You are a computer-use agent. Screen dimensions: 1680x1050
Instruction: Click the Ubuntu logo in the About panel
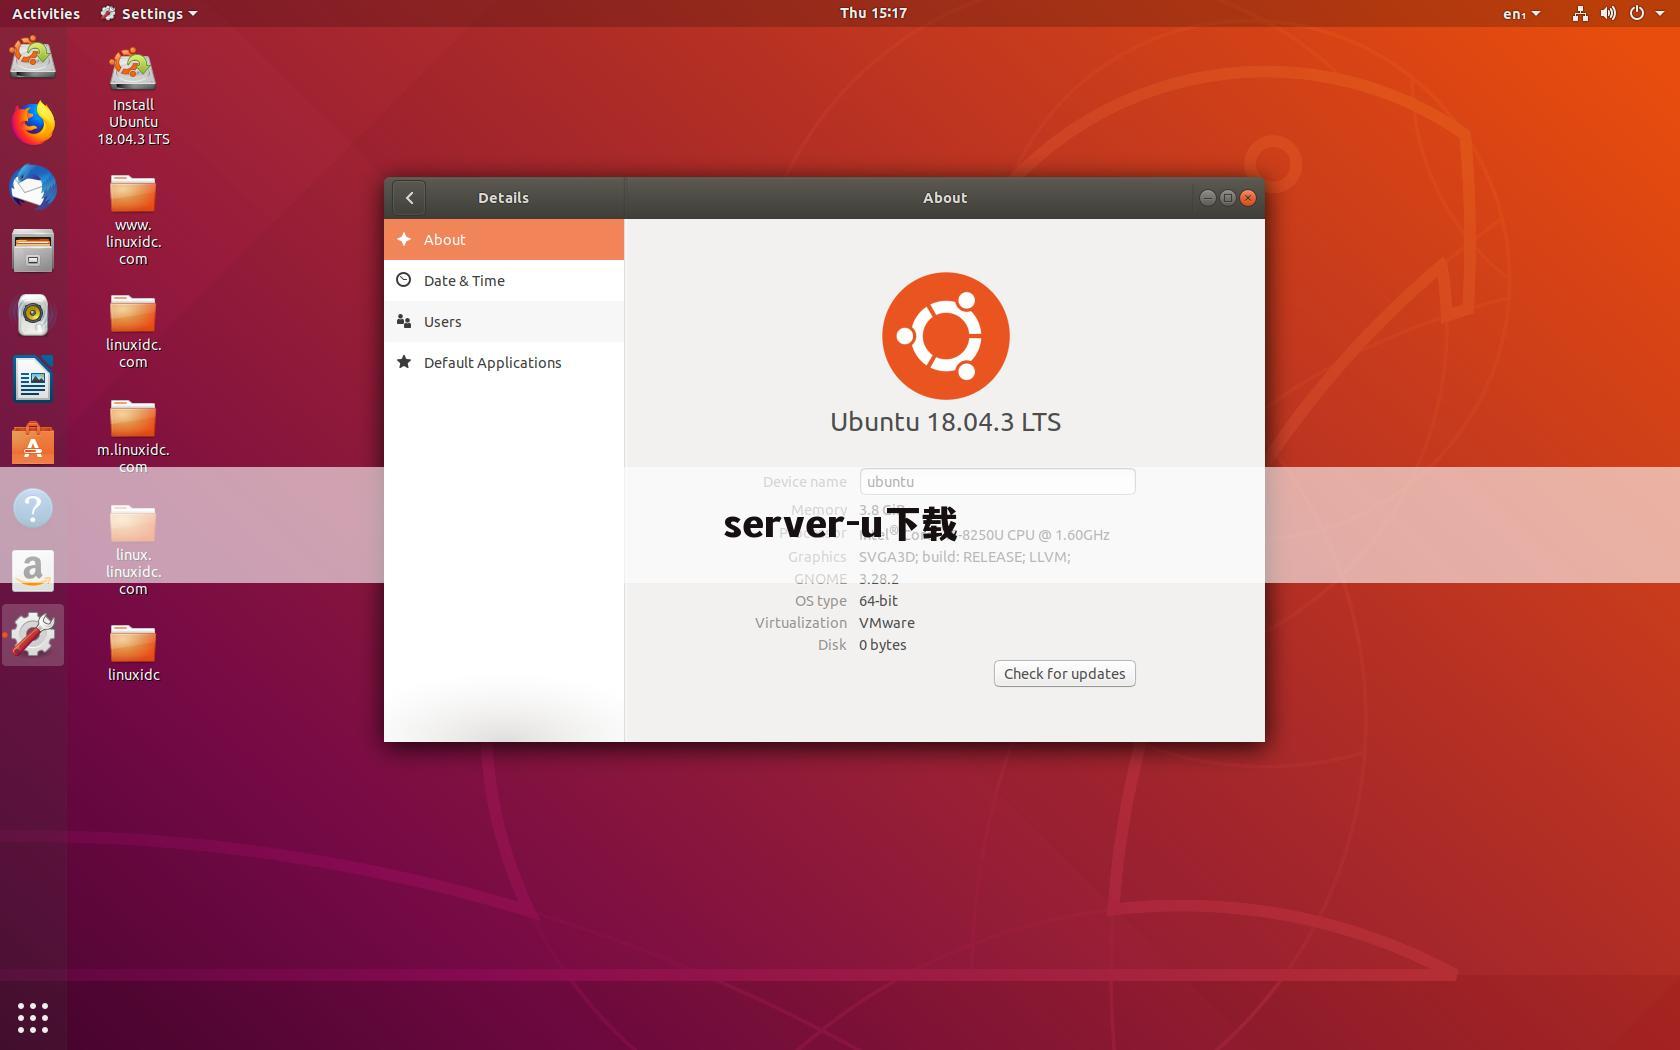click(946, 336)
